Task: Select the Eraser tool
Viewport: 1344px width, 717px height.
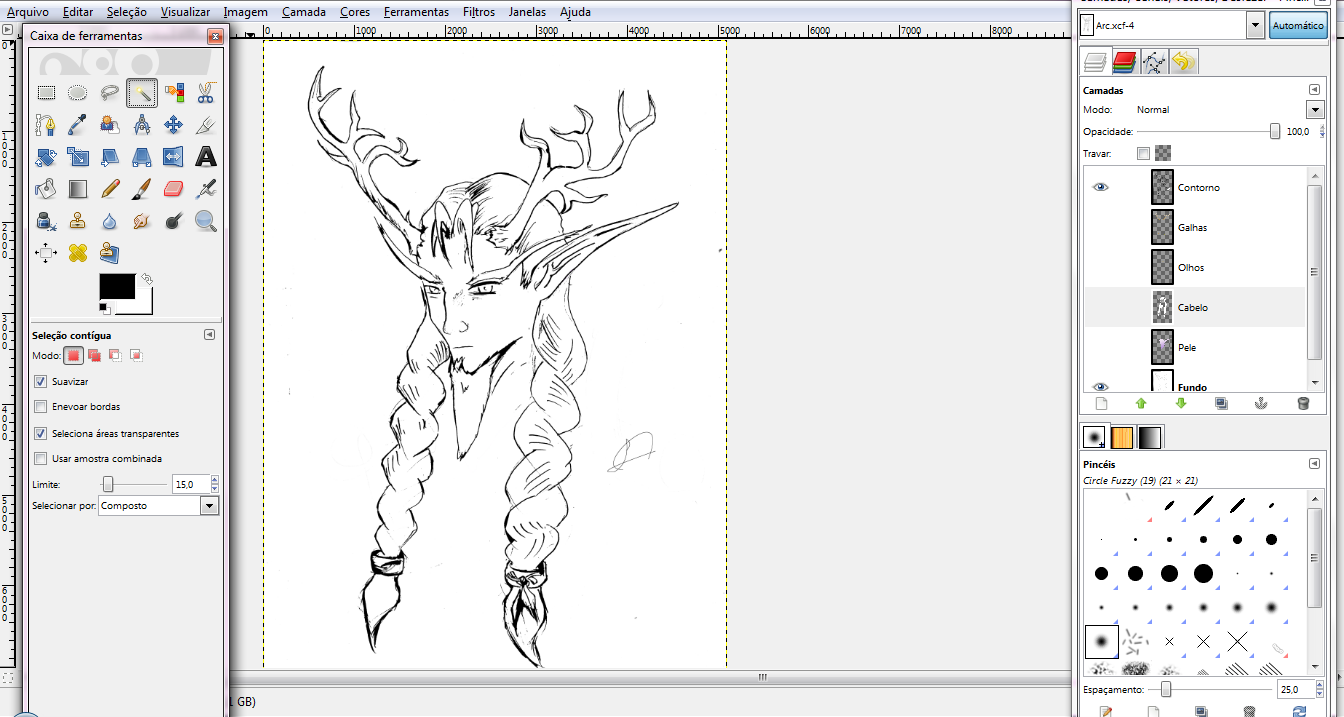Action: 173,188
